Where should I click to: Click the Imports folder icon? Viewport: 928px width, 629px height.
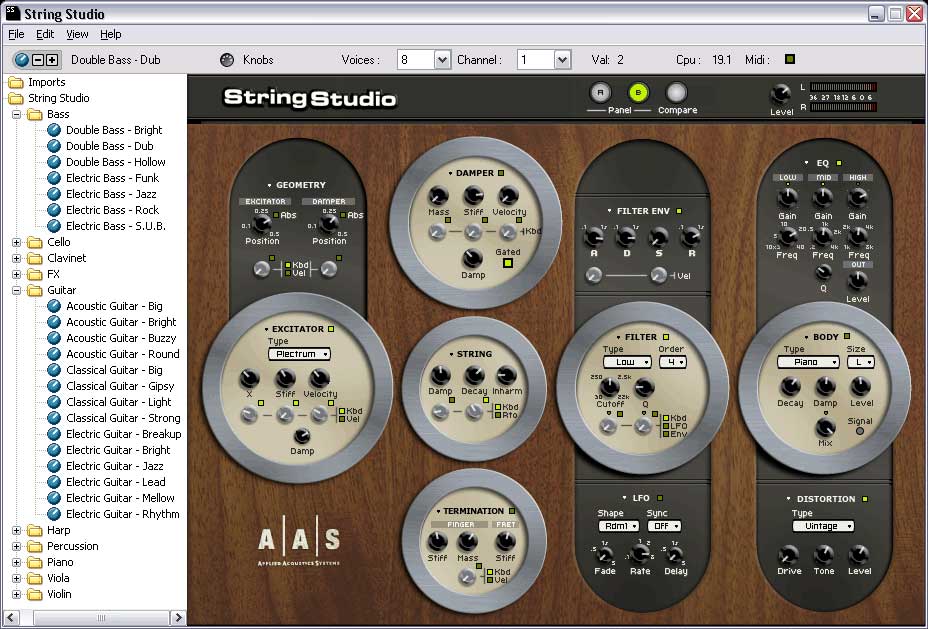[x=16, y=82]
